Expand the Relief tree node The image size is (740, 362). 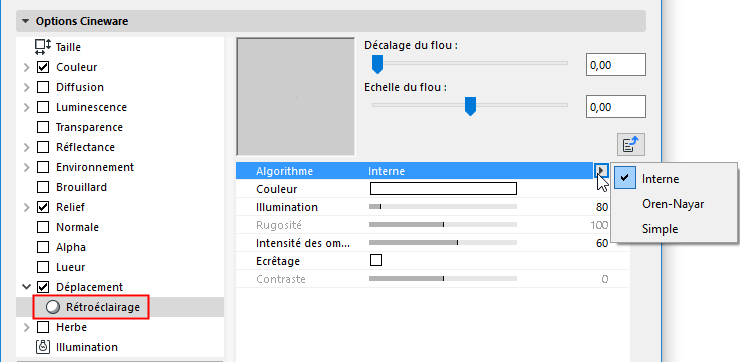click(x=26, y=207)
